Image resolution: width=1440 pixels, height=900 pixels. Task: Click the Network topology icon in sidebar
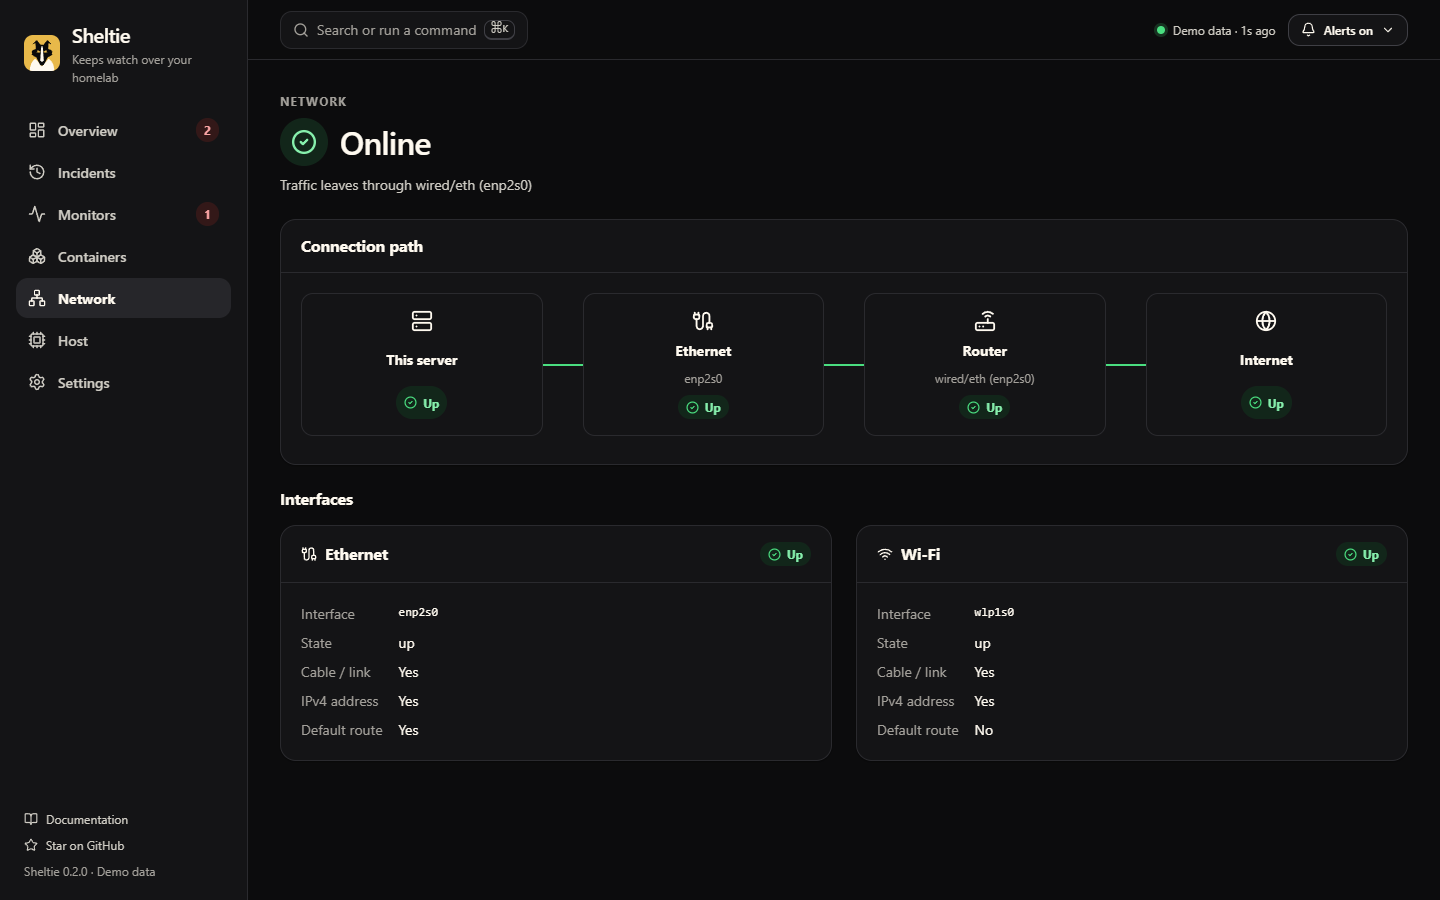tap(37, 298)
